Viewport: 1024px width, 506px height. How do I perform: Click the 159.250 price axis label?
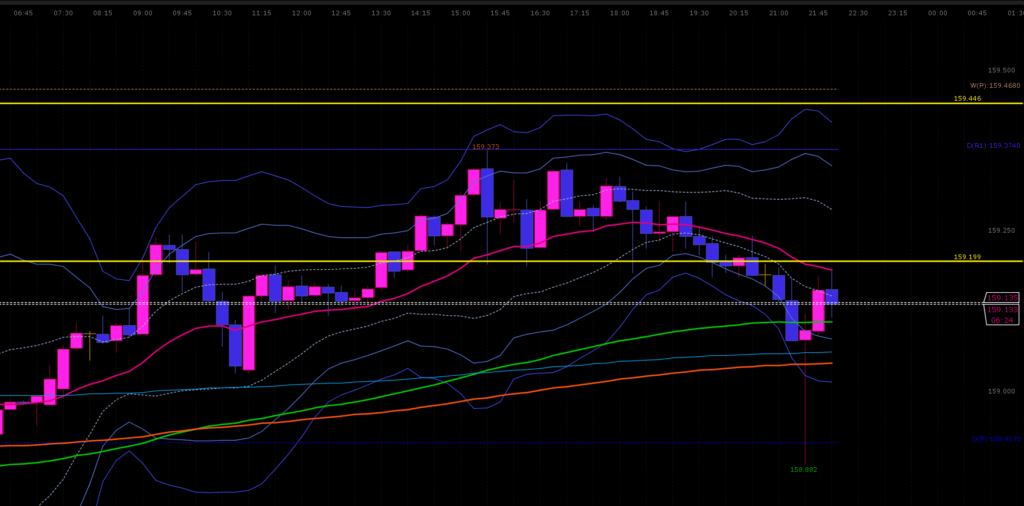(1001, 231)
